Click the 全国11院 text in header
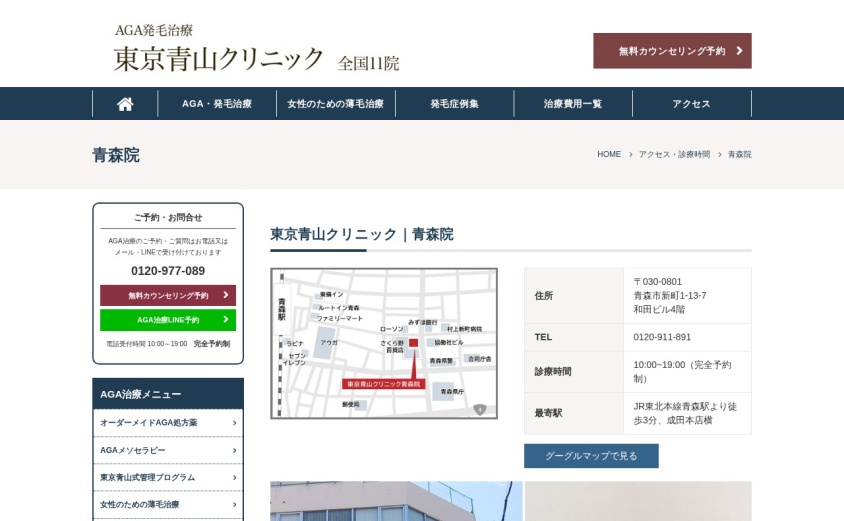This screenshot has width=844, height=521. (369, 64)
